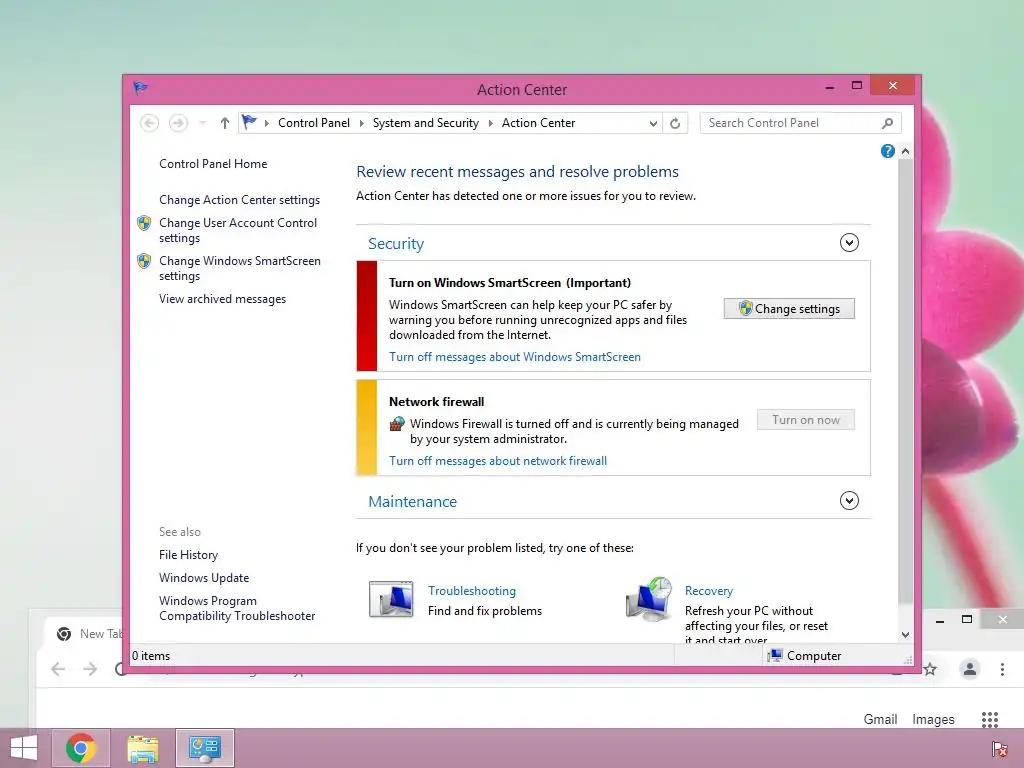Image resolution: width=1024 pixels, height=768 pixels.
Task: Open Gmail link in Chrome
Action: (x=880, y=719)
